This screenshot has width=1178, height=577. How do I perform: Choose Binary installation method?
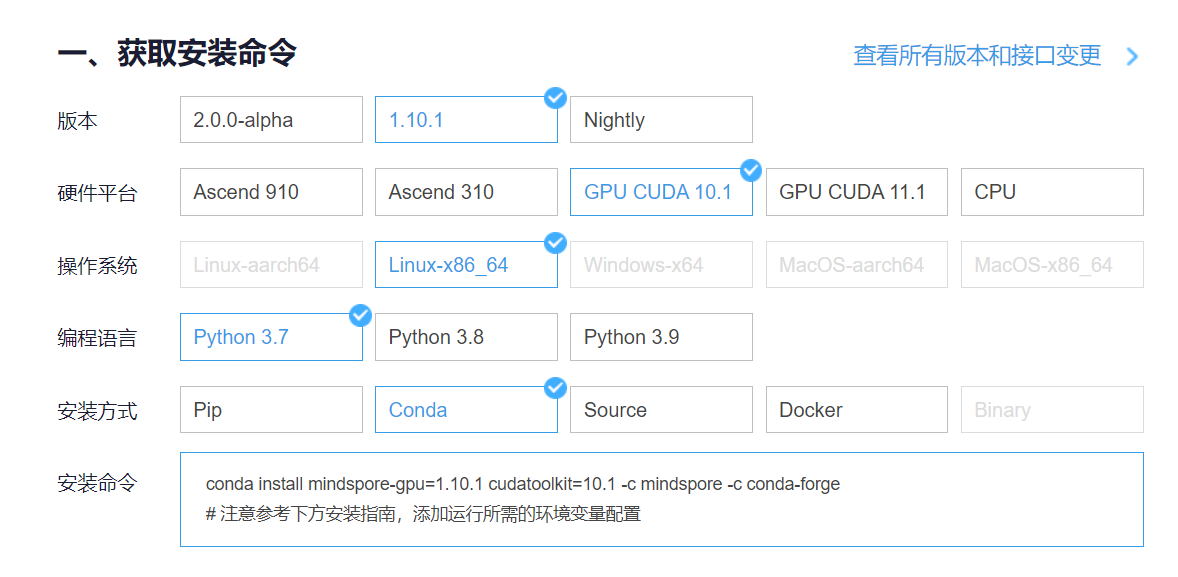click(x=1053, y=409)
